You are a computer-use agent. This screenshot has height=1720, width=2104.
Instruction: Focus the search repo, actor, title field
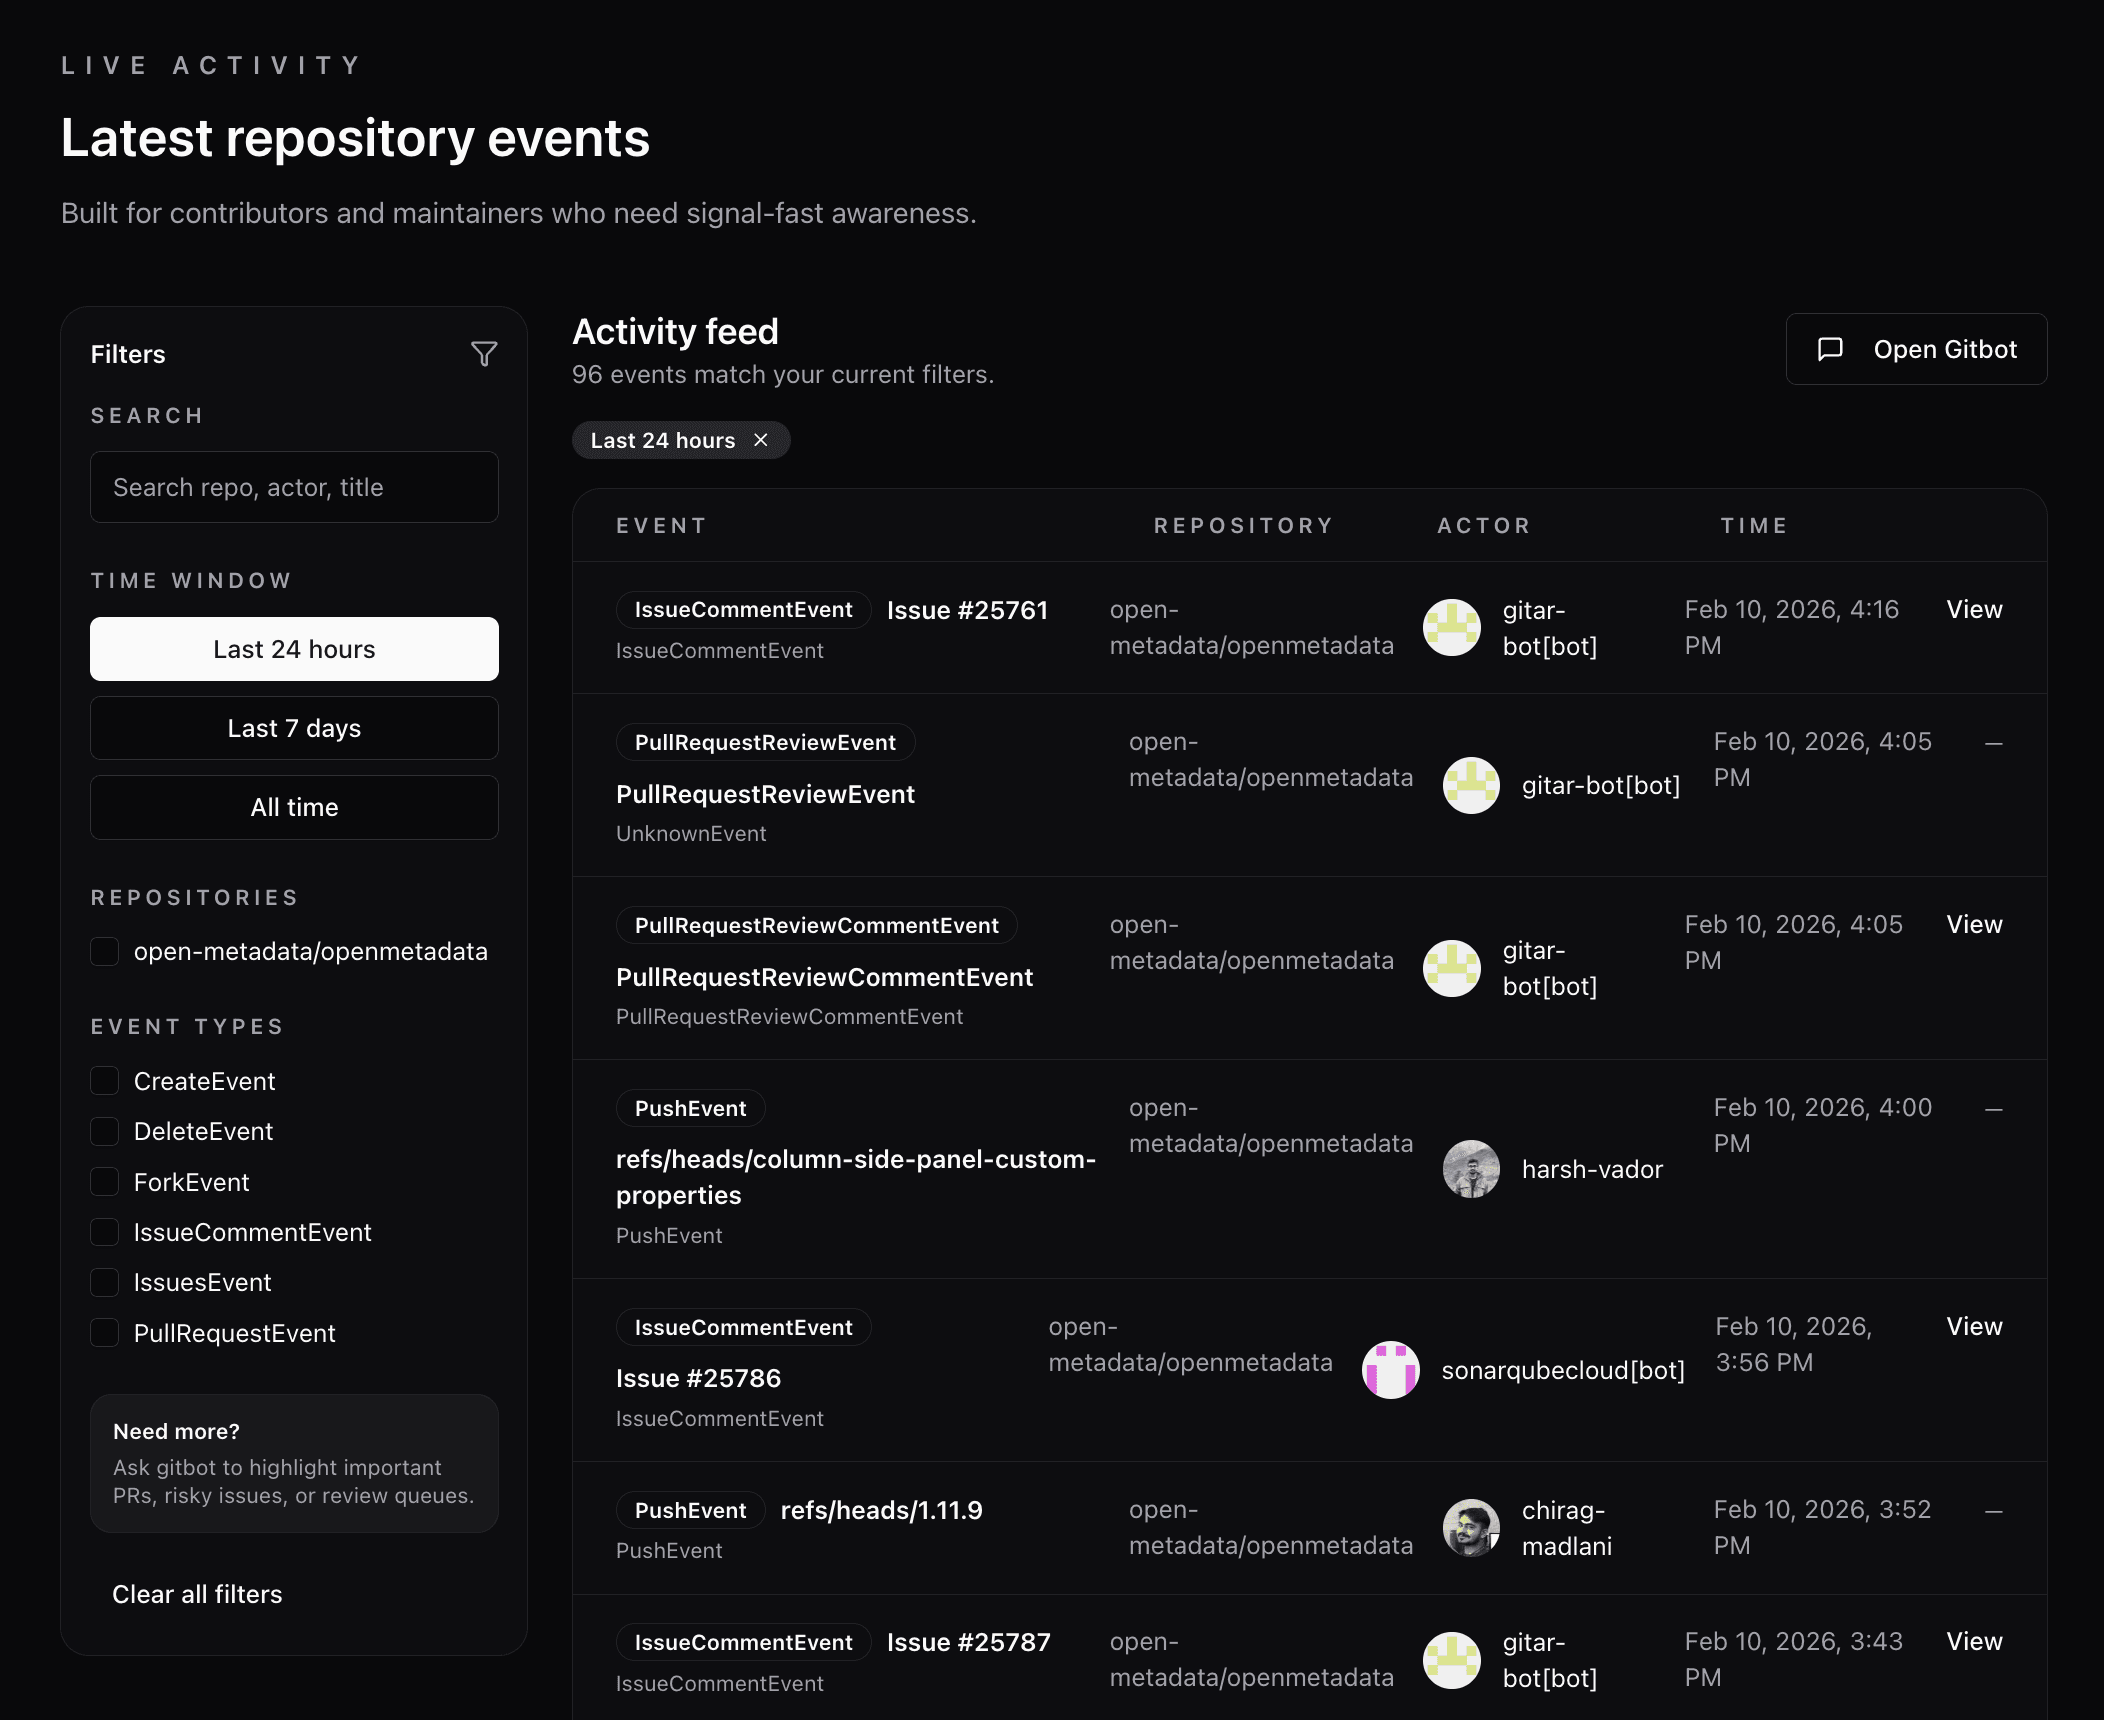[x=294, y=487]
